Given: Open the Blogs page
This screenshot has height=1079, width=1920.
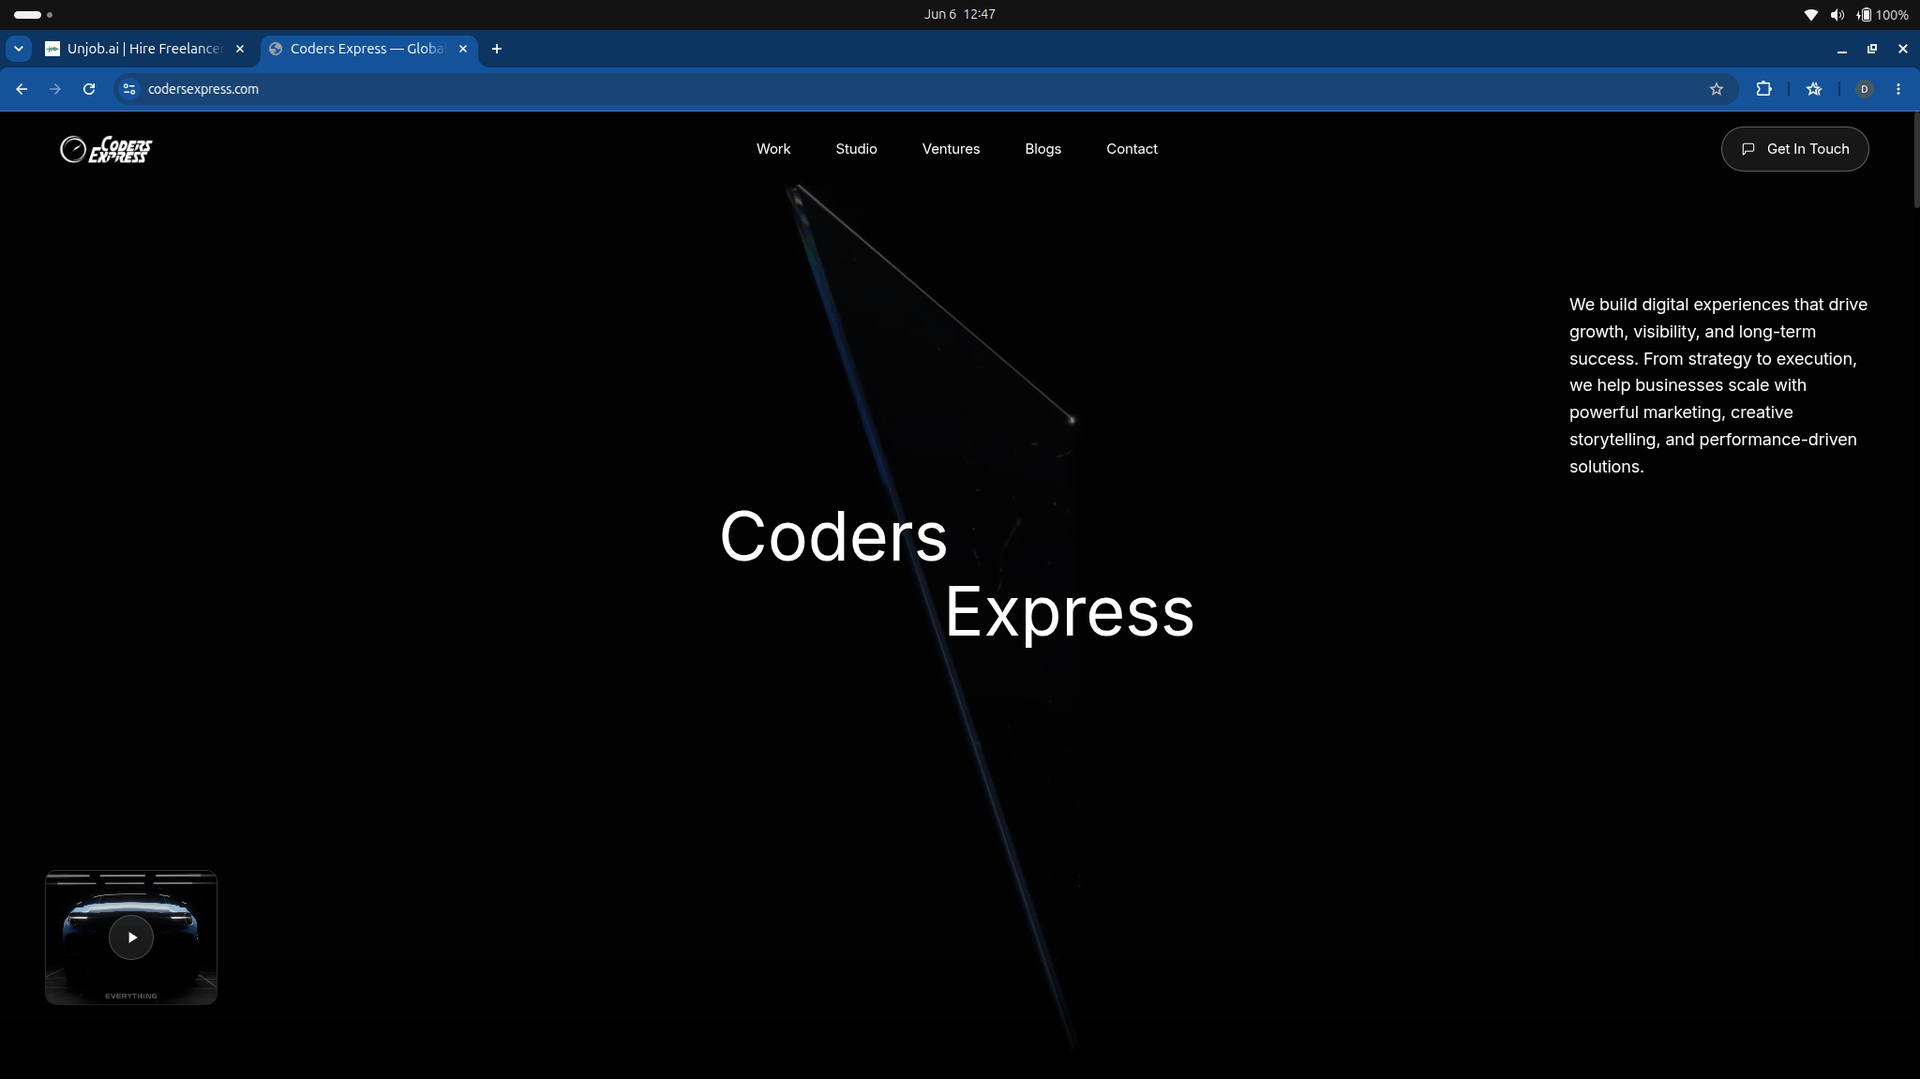Looking at the screenshot, I should pos(1043,149).
